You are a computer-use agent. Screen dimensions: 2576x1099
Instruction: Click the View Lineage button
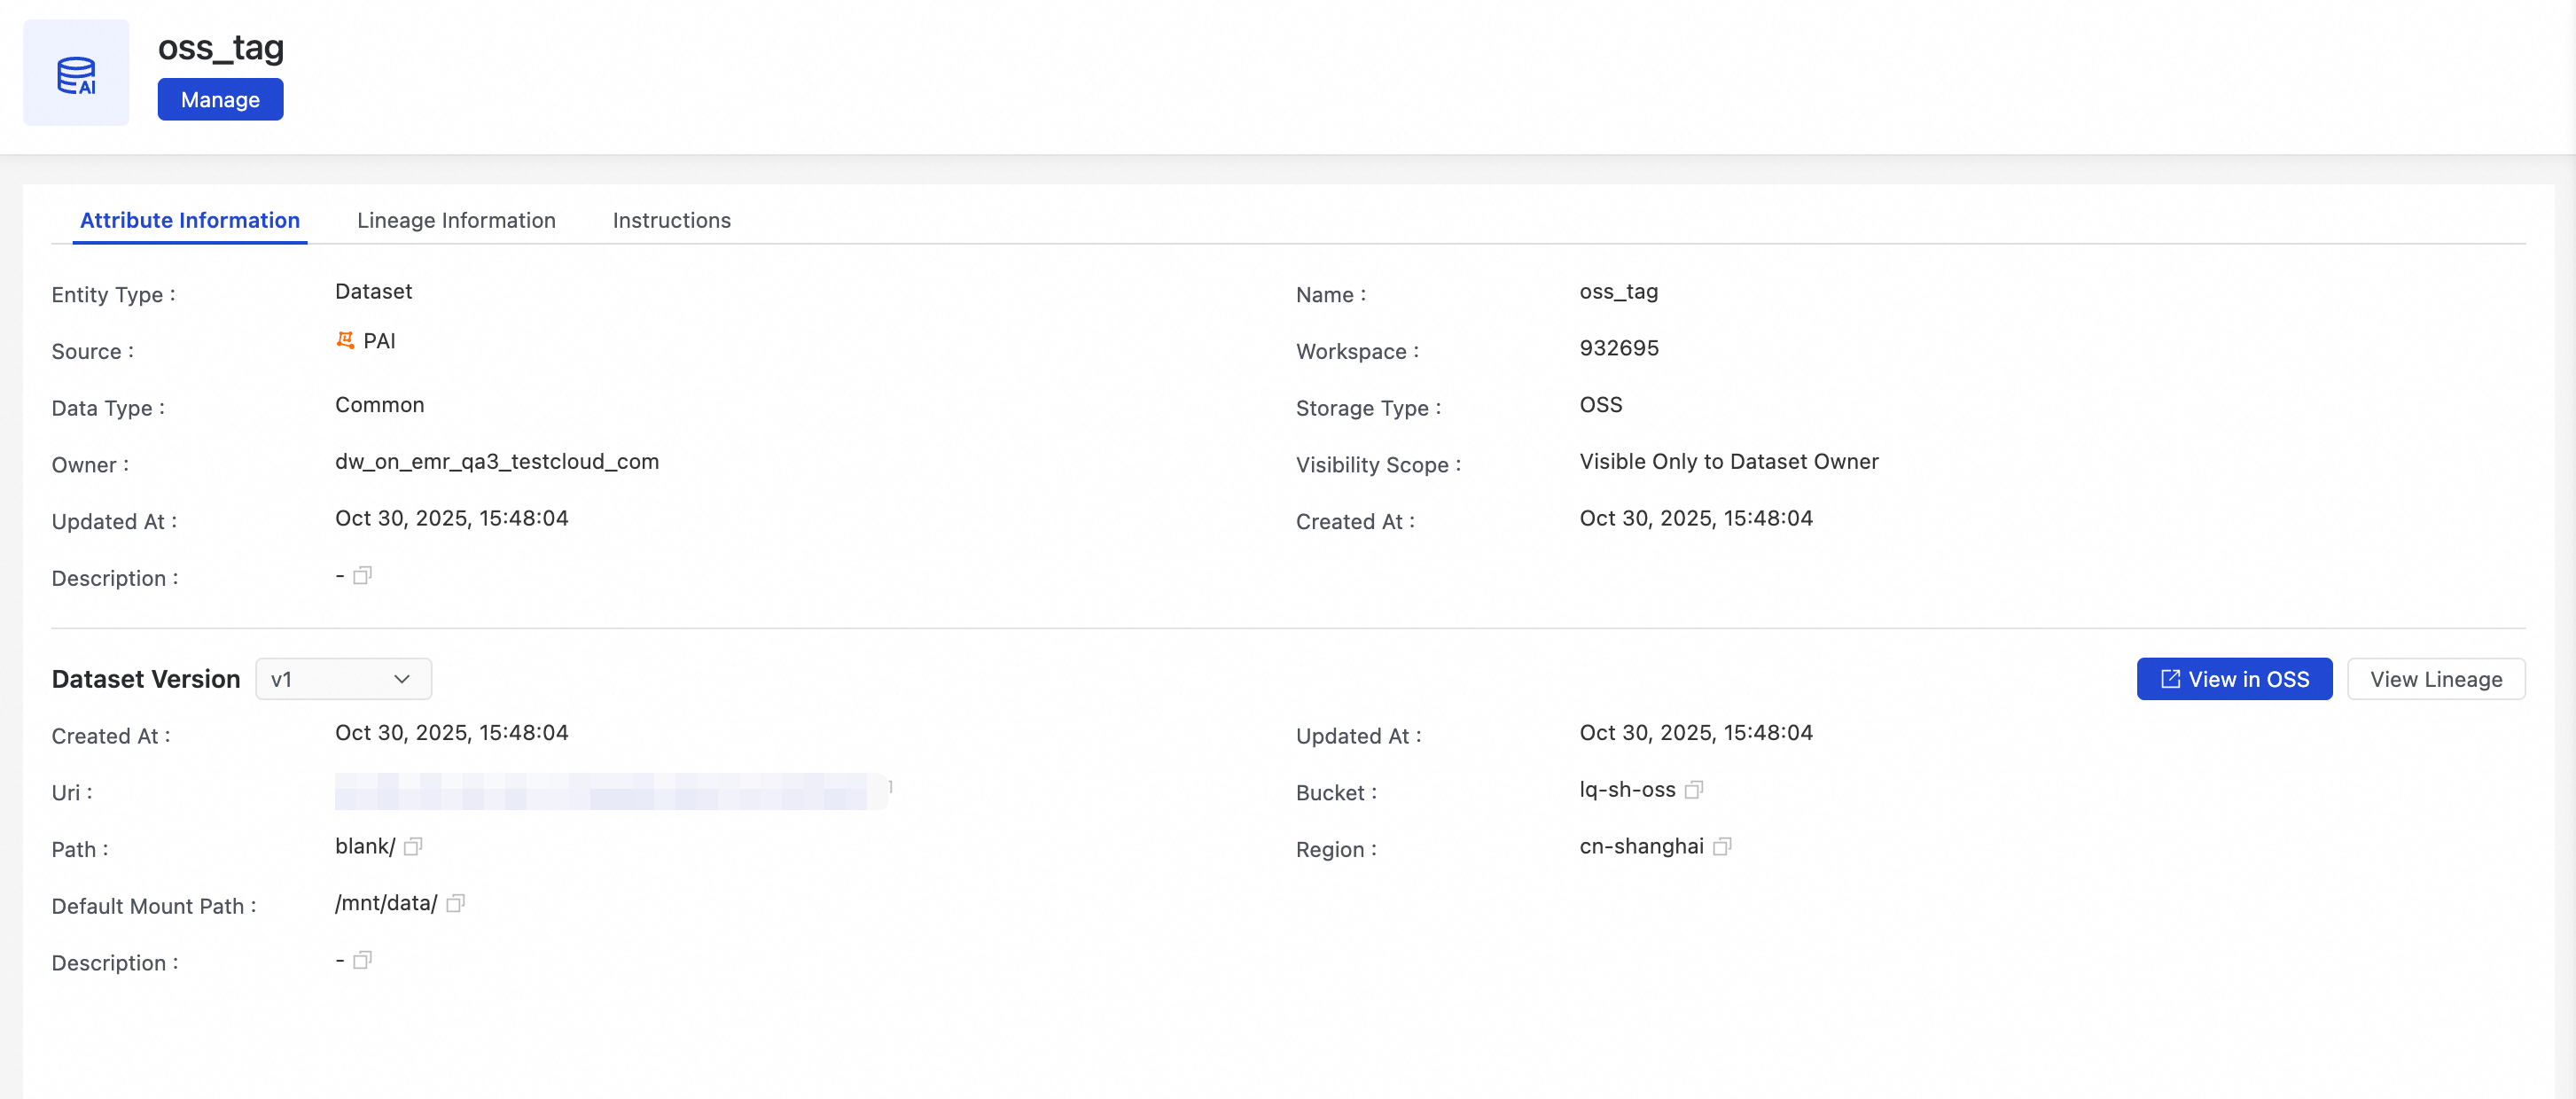2435,680
